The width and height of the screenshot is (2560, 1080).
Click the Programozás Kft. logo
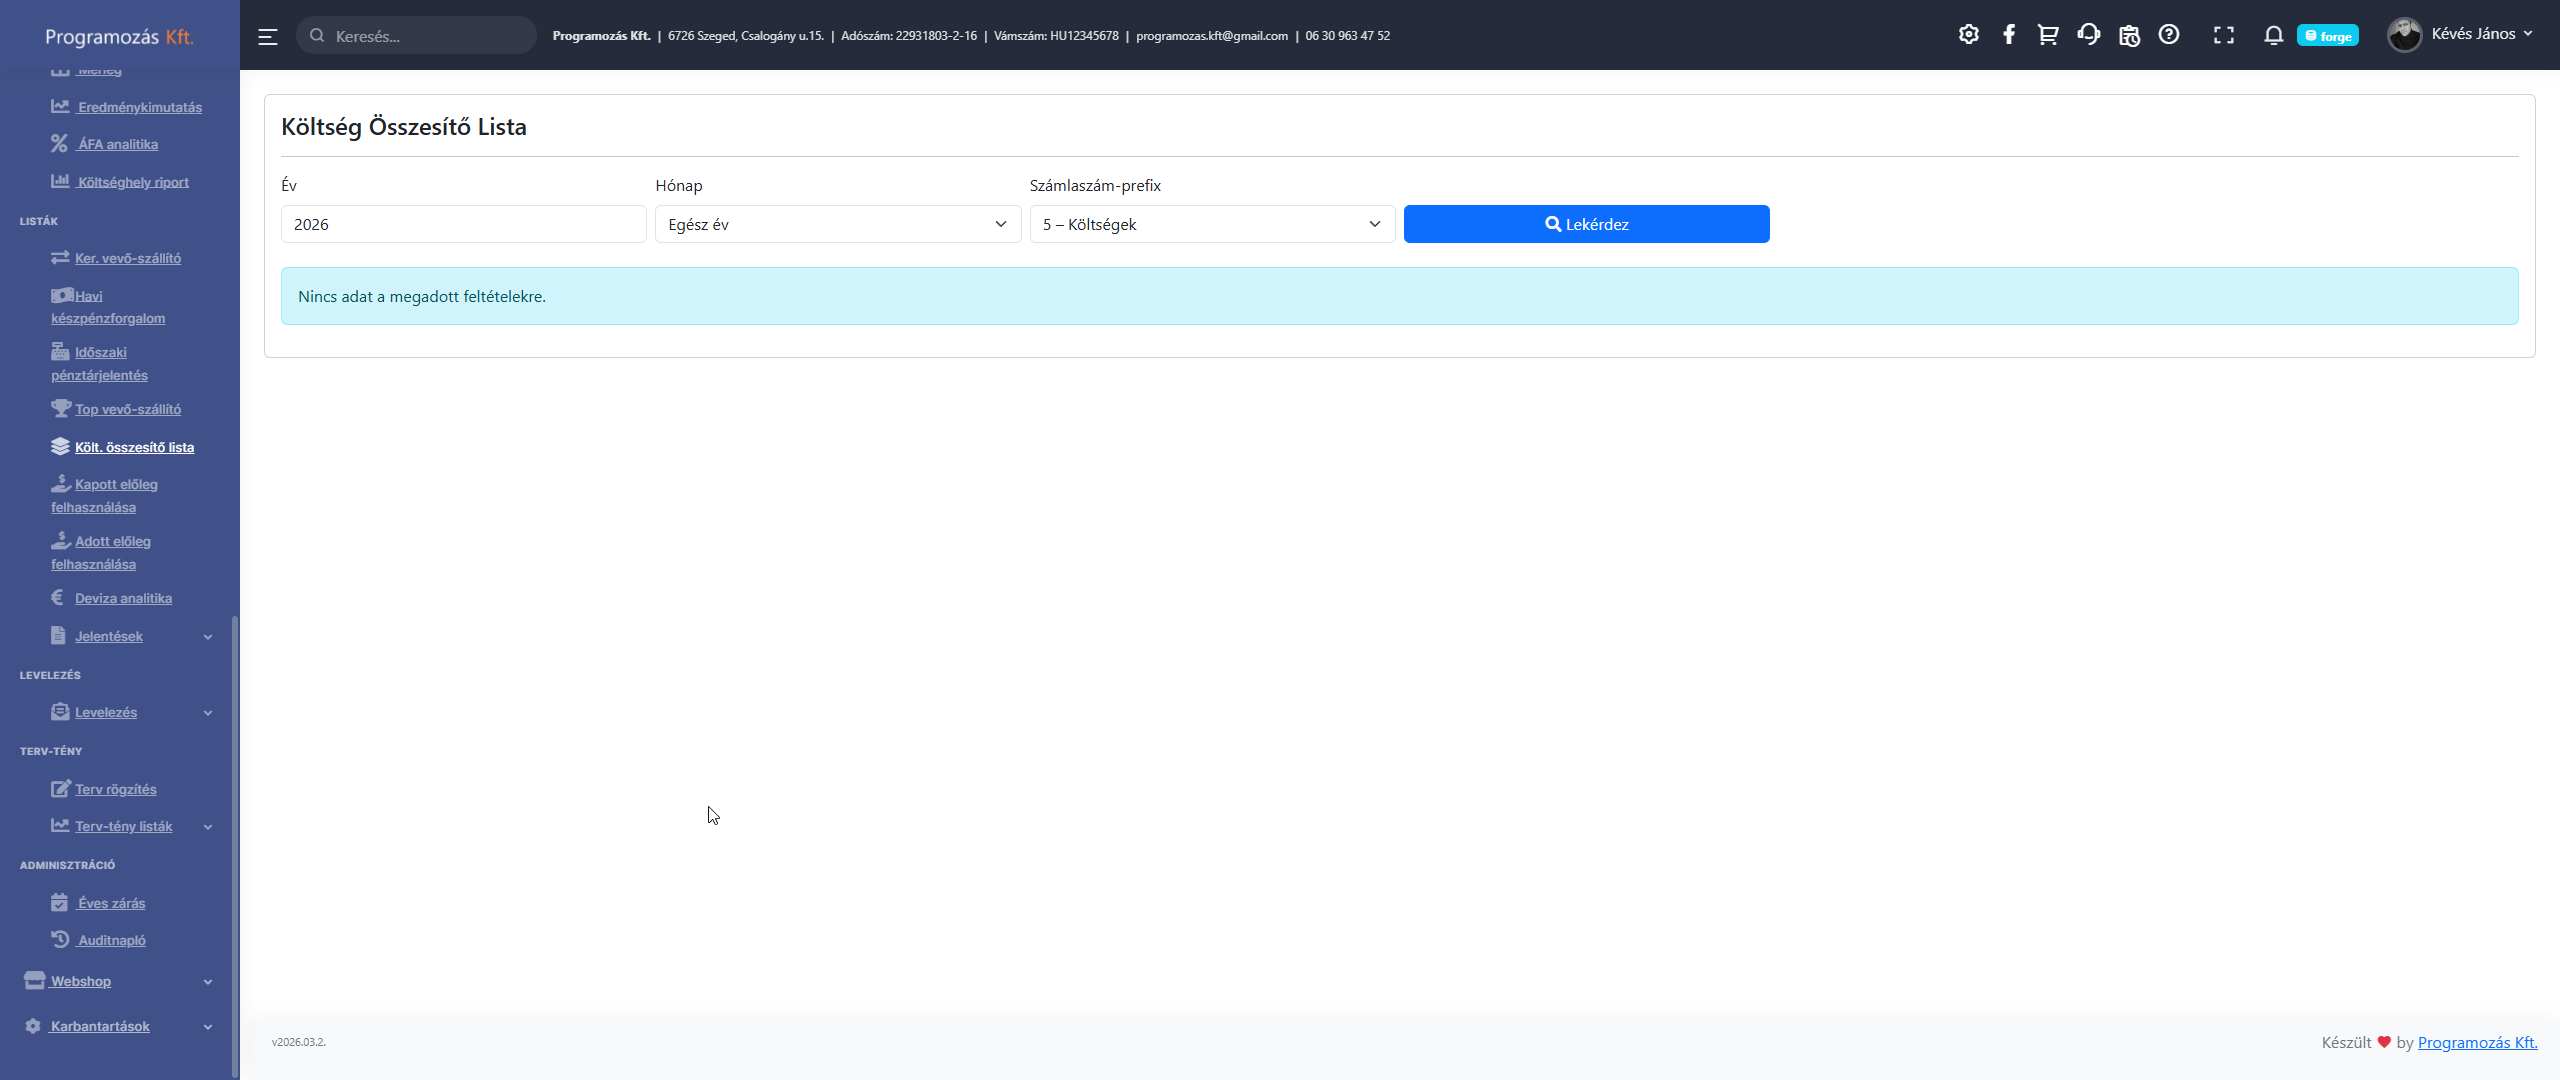[x=120, y=37]
